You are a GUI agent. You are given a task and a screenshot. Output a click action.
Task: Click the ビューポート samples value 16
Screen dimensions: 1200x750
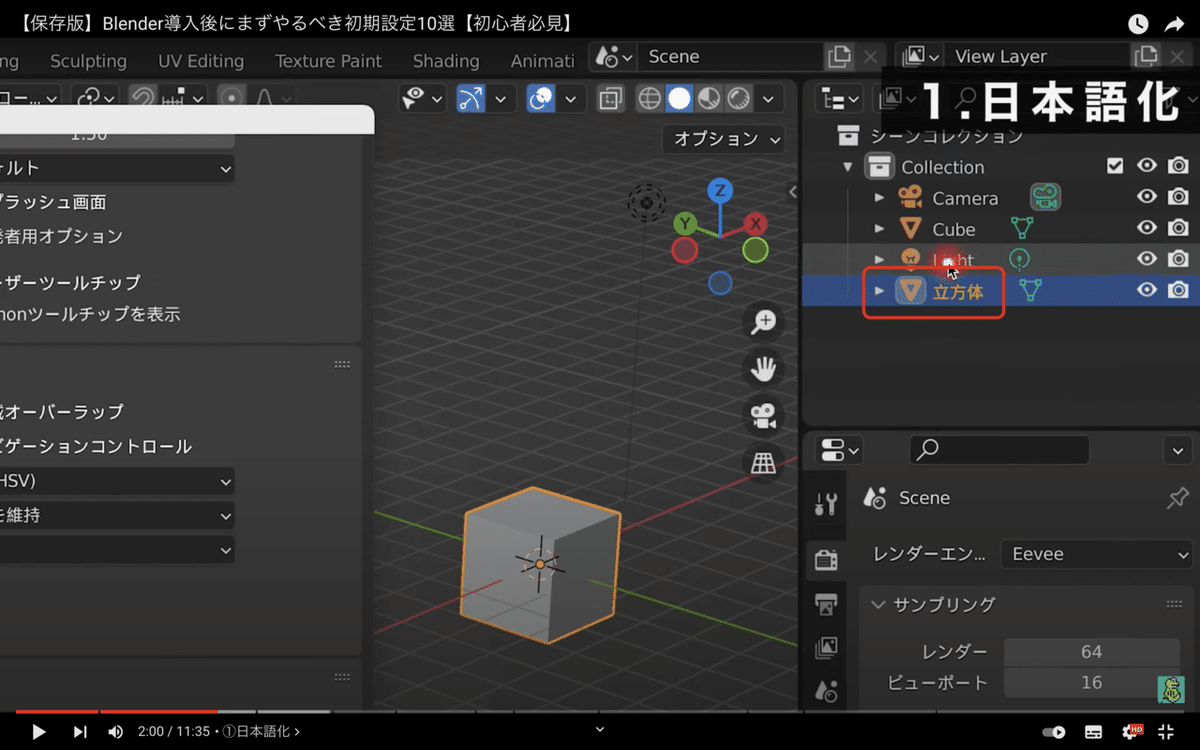click(1091, 683)
